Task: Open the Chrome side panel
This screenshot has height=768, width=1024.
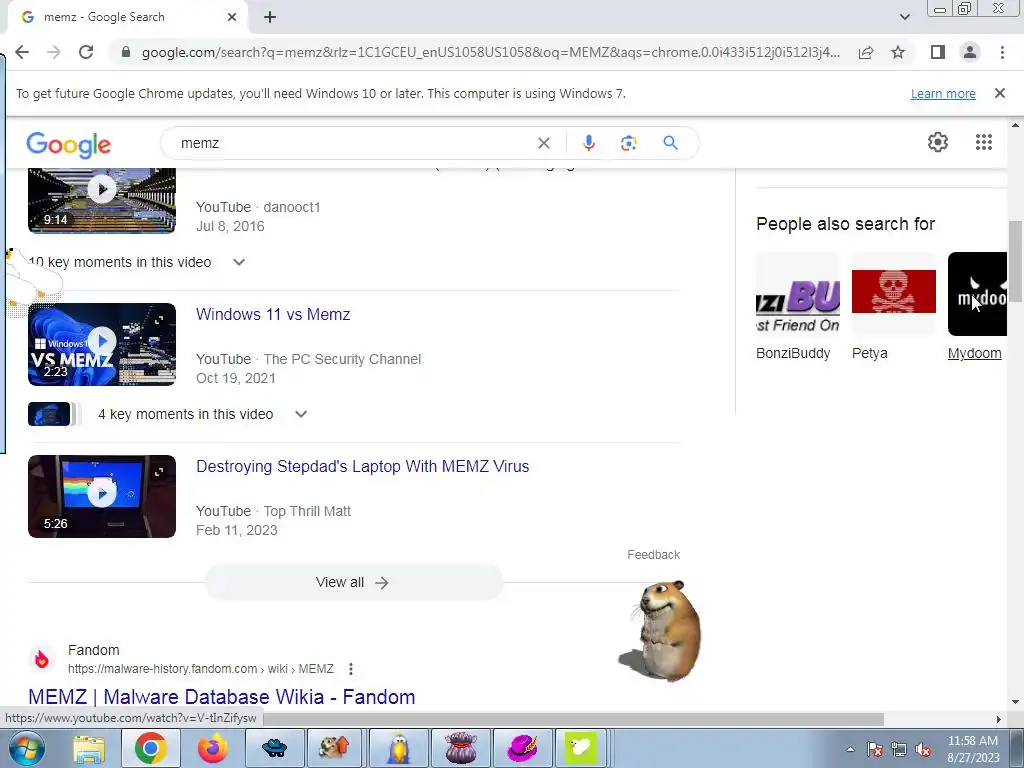Action: click(938, 52)
